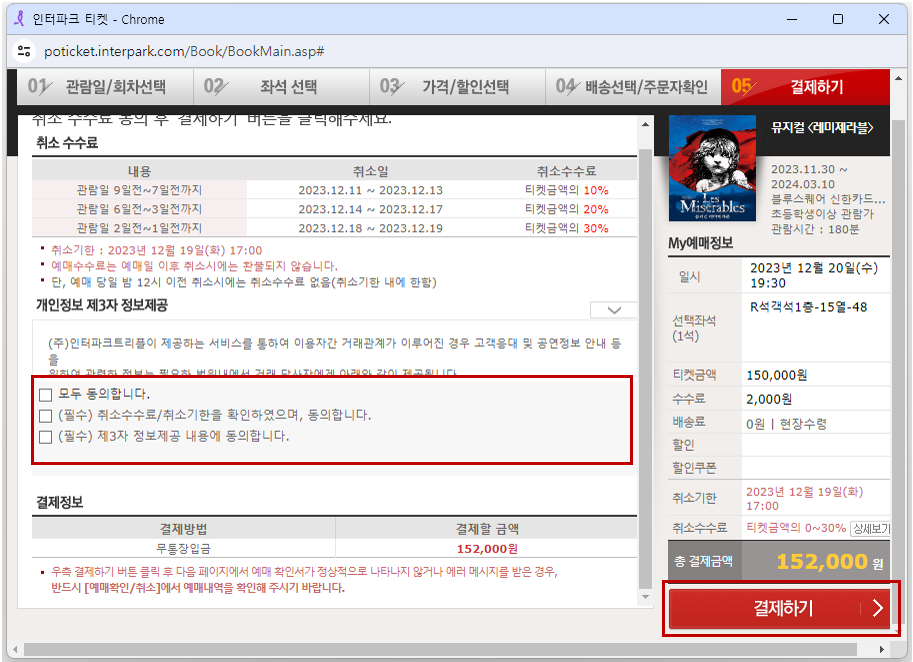This screenshot has width=913, height=662.
Task: Enable the 취소수수료/취소기한 consent checkbox
Action: (47, 416)
